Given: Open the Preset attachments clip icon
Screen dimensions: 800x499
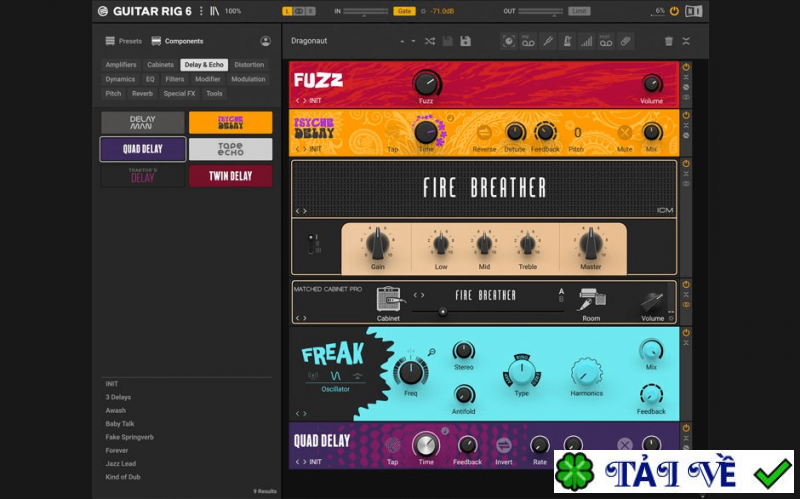Looking at the screenshot, I should pos(625,41).
